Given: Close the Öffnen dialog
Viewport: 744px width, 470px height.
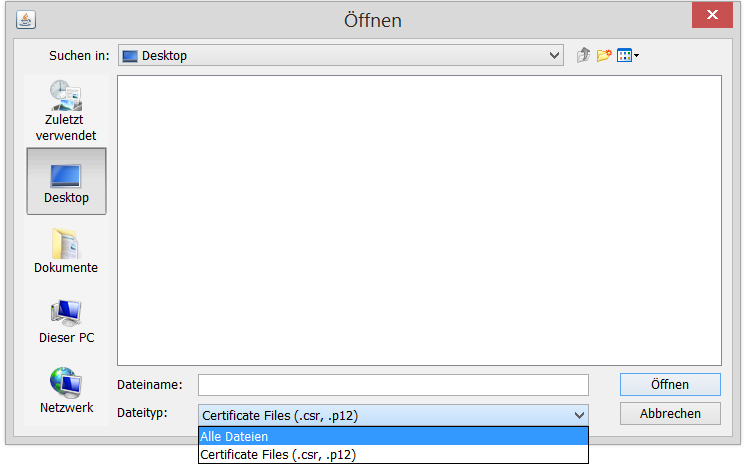Looking at the screenshot, I should 712,15.
